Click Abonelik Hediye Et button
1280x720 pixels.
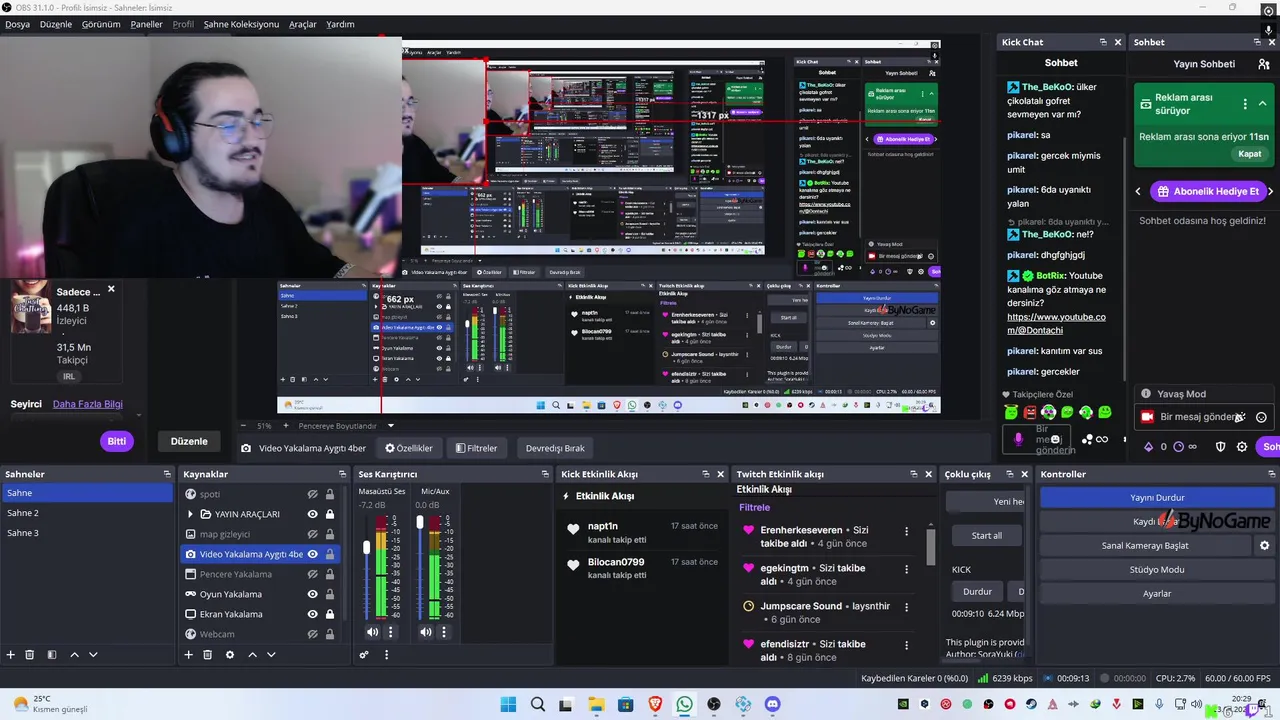click(1208, 191)
